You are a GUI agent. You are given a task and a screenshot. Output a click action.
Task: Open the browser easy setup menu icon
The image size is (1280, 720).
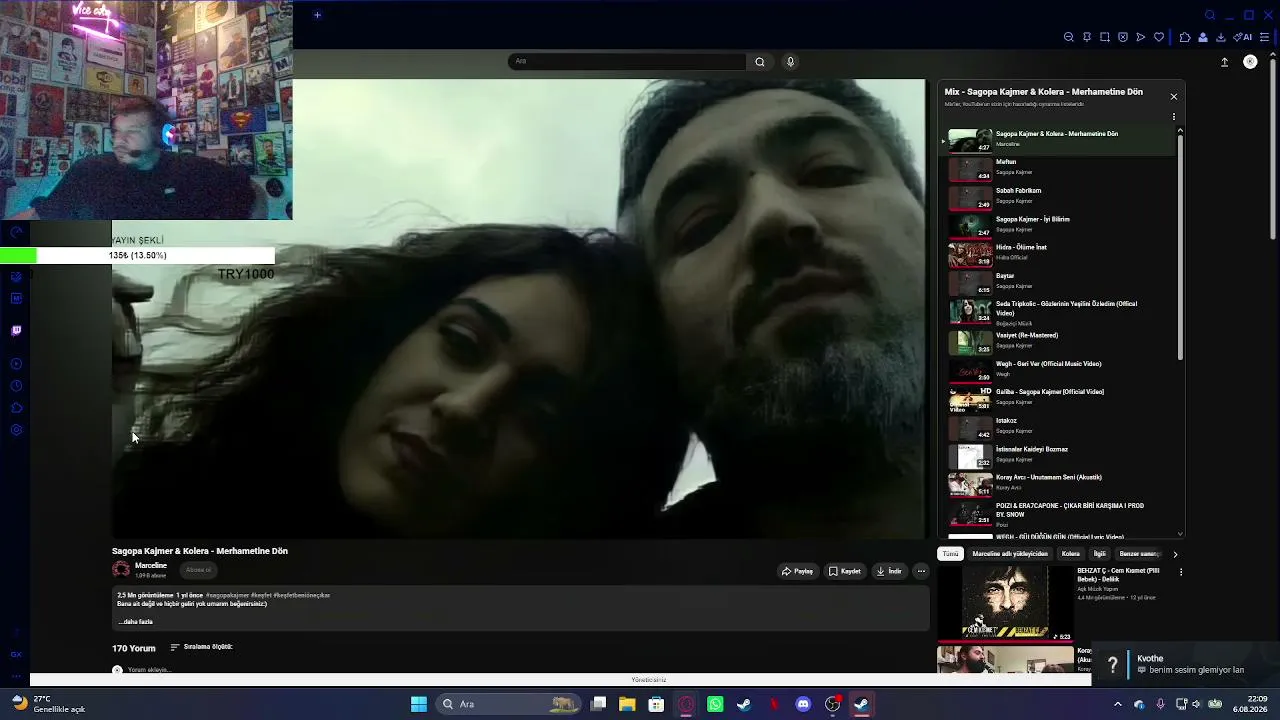click(1265, 37)
